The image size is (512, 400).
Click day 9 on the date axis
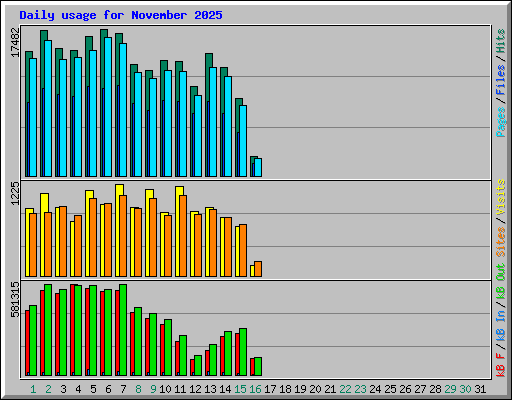(153, 389)
